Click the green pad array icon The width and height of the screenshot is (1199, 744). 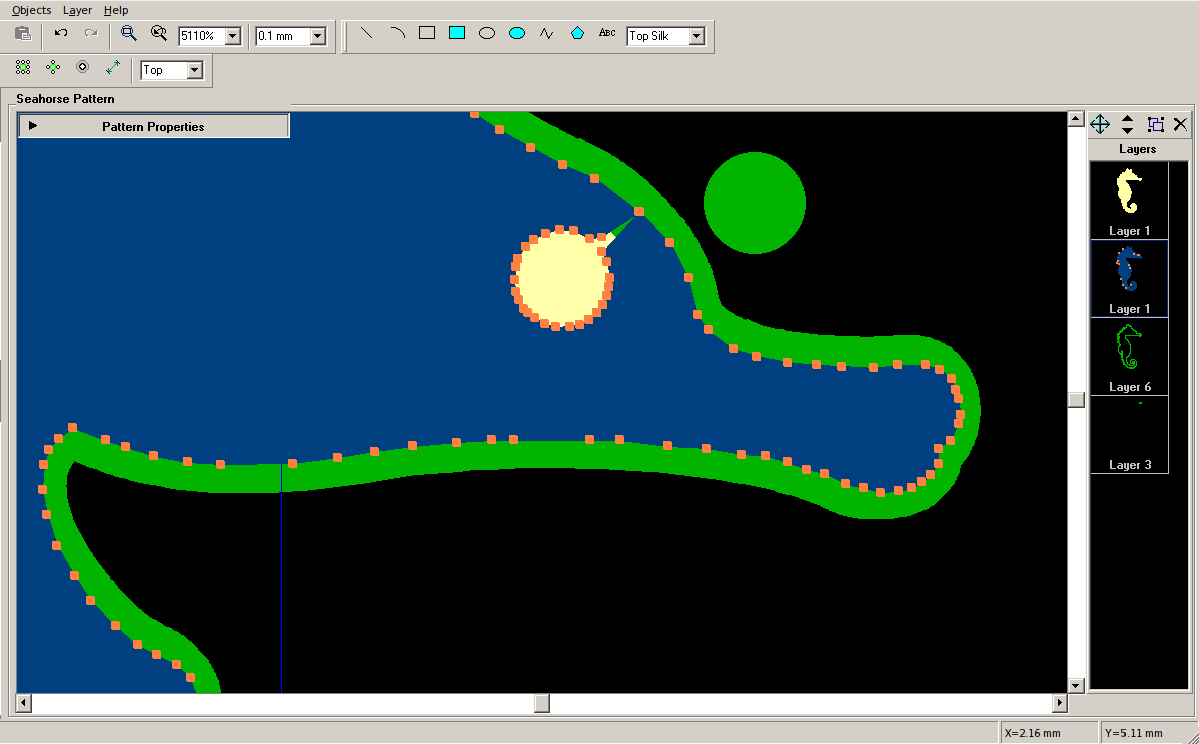[23, 67]
